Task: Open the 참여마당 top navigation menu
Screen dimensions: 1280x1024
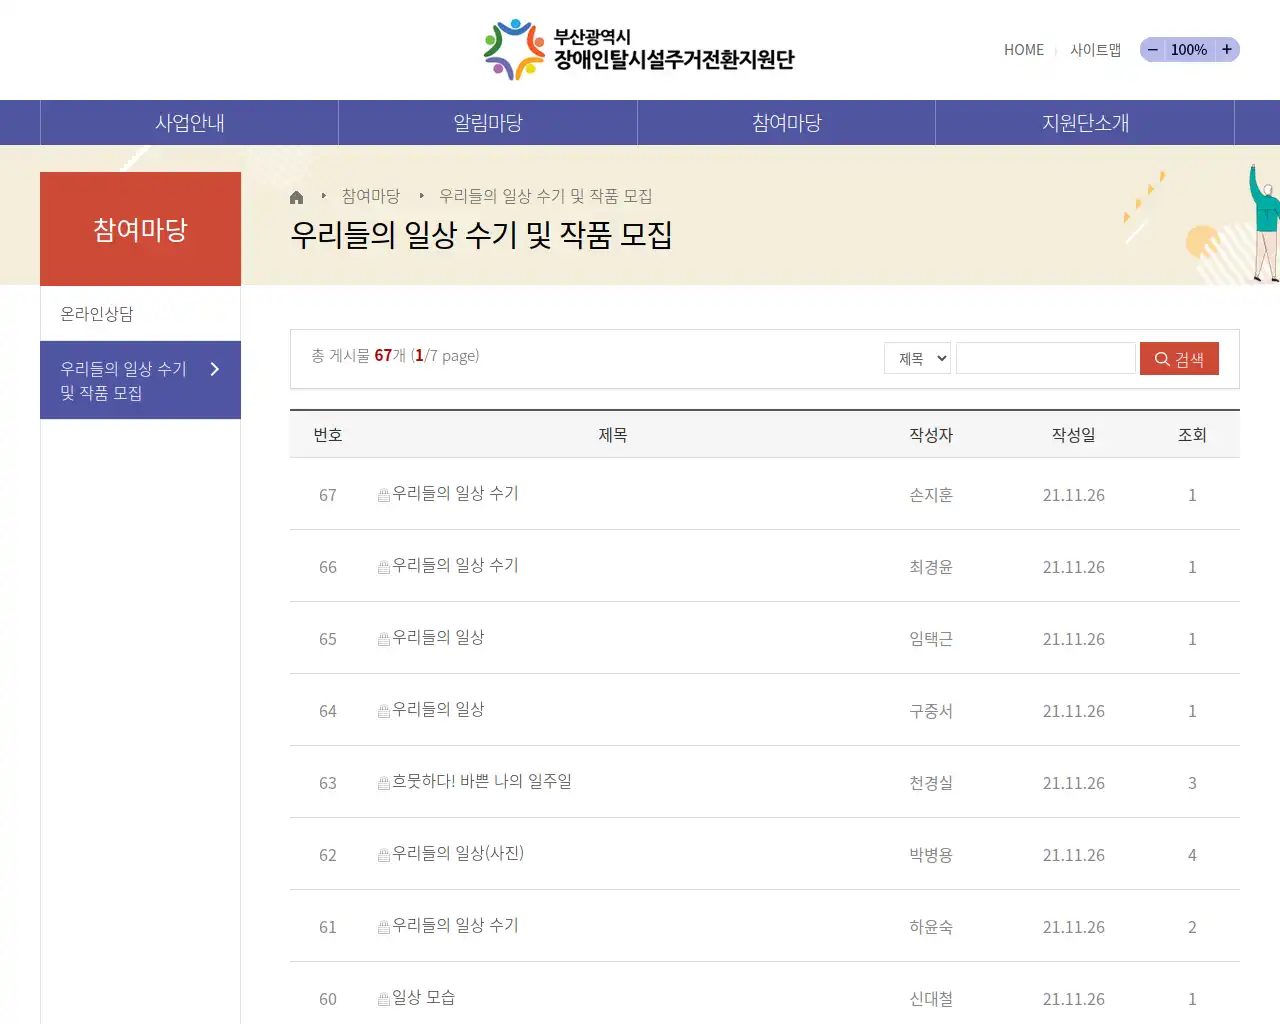Action: point(787,123)
